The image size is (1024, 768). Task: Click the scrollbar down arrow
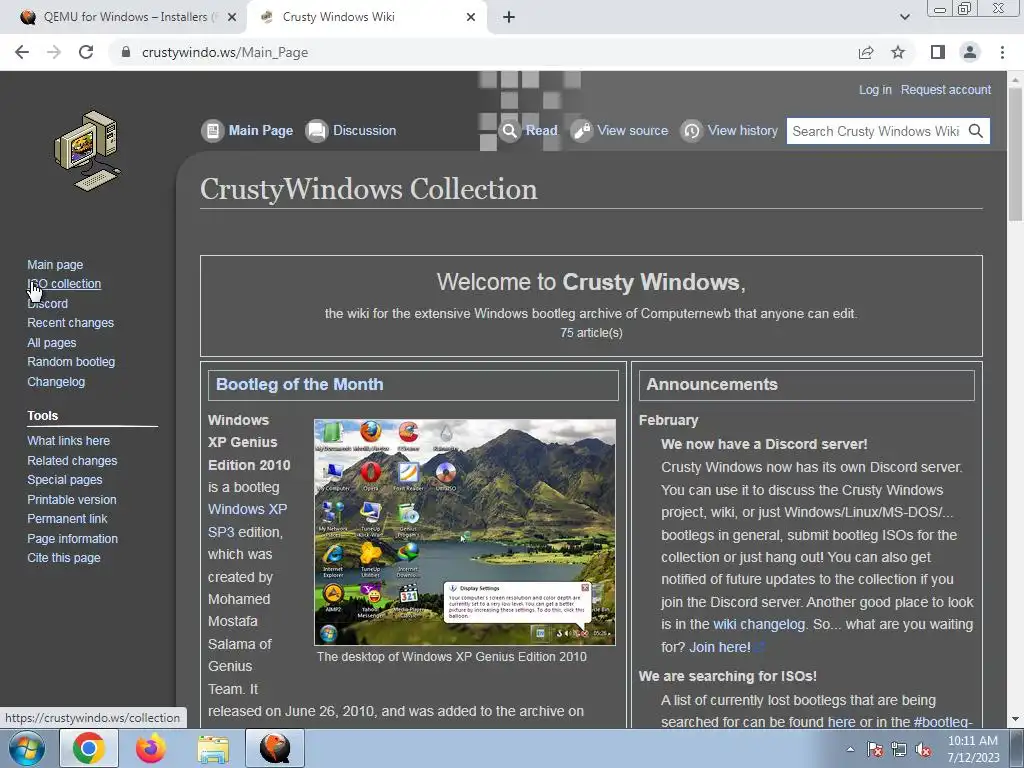coord(1015,719)
